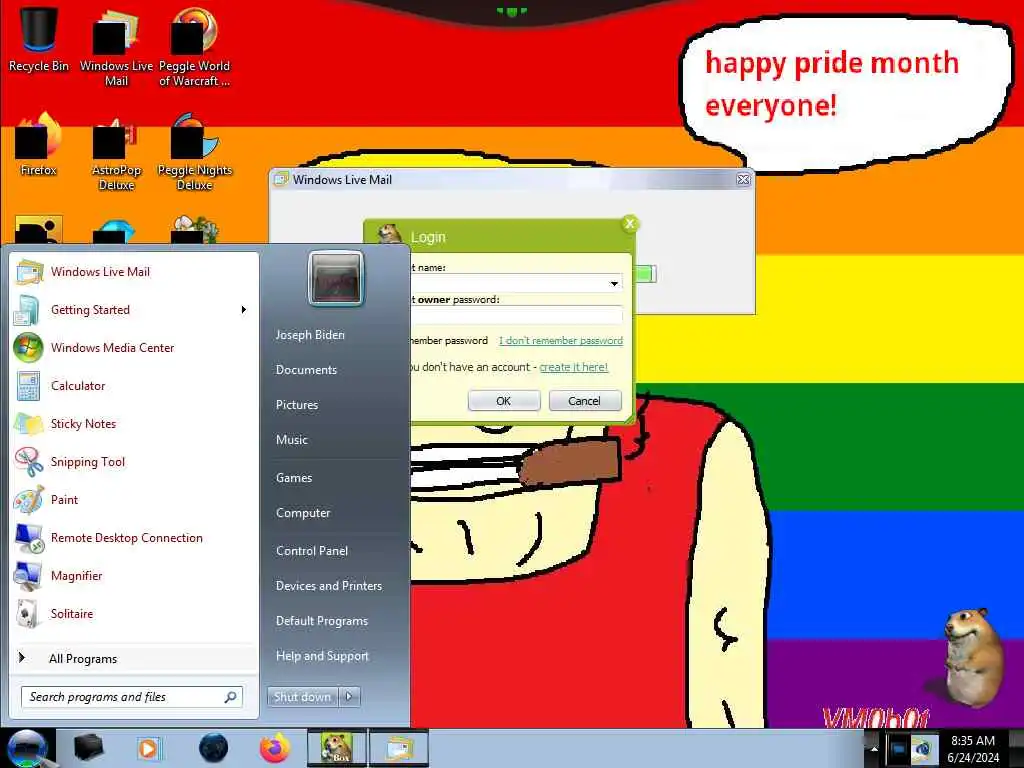Open Games from Start menu

[x=294, y=478]
